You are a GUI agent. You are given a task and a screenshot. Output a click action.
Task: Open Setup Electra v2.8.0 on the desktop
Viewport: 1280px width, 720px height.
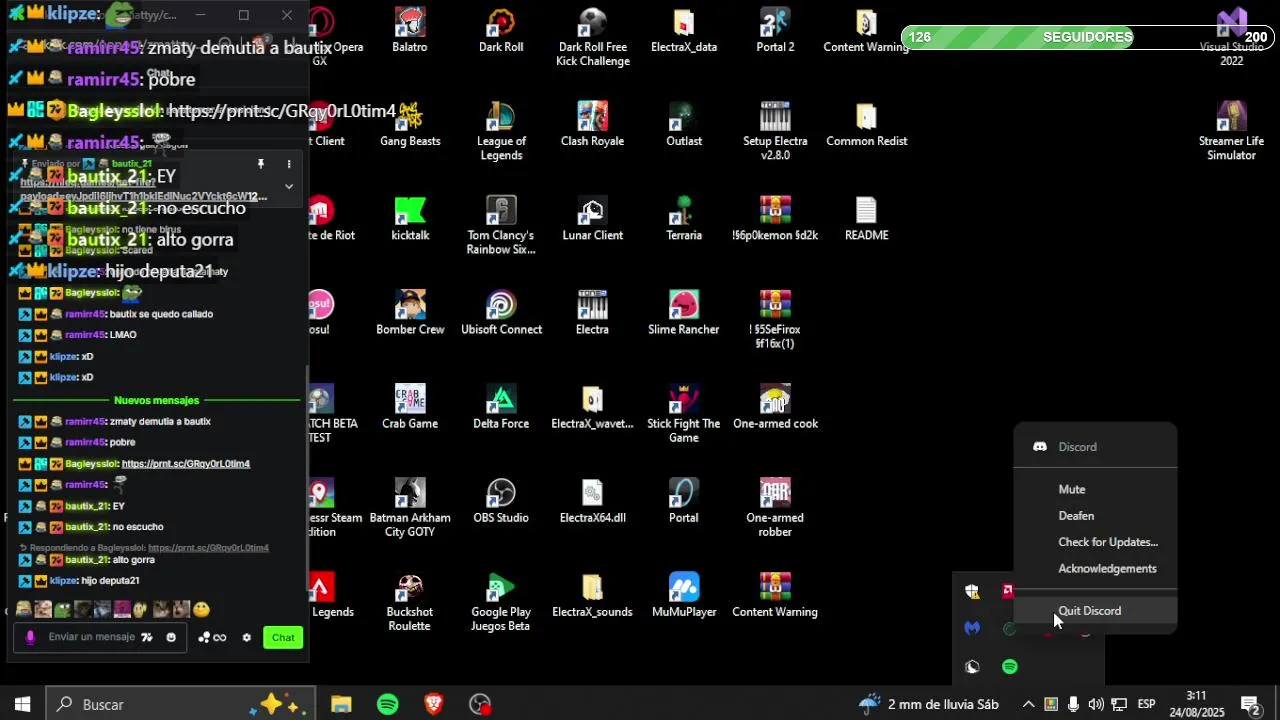tap(775, 131)
